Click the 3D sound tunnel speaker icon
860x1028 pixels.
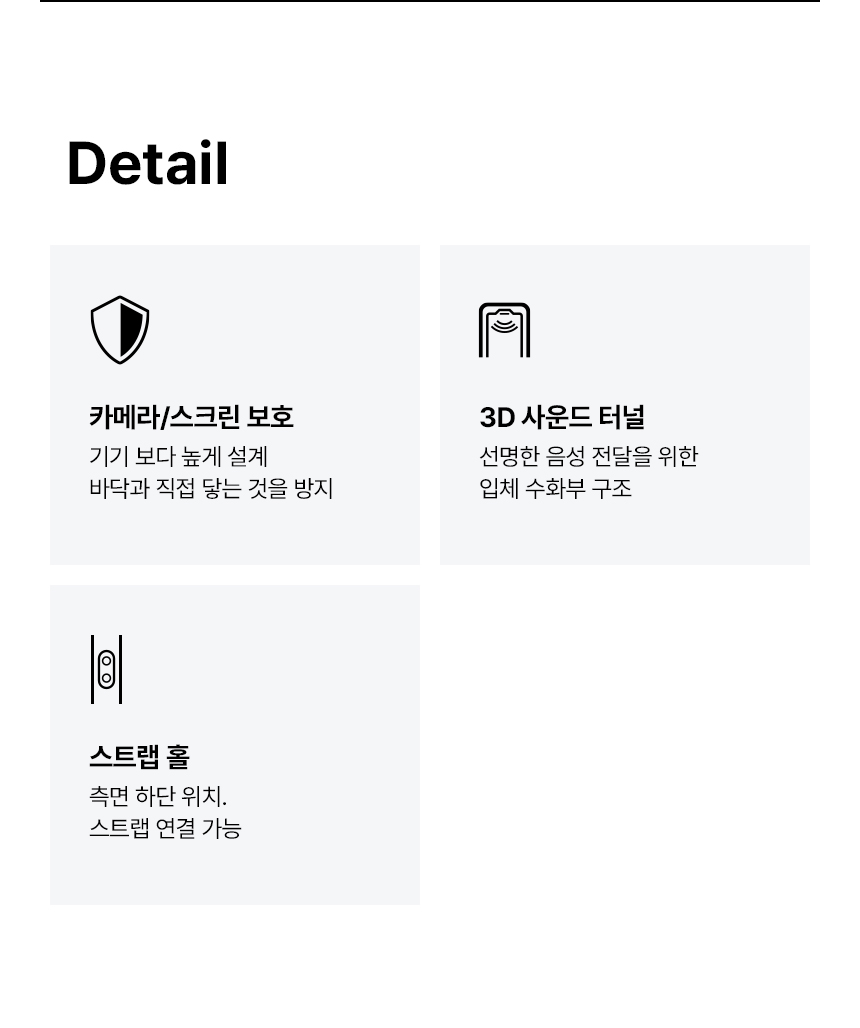click(504, 330)
